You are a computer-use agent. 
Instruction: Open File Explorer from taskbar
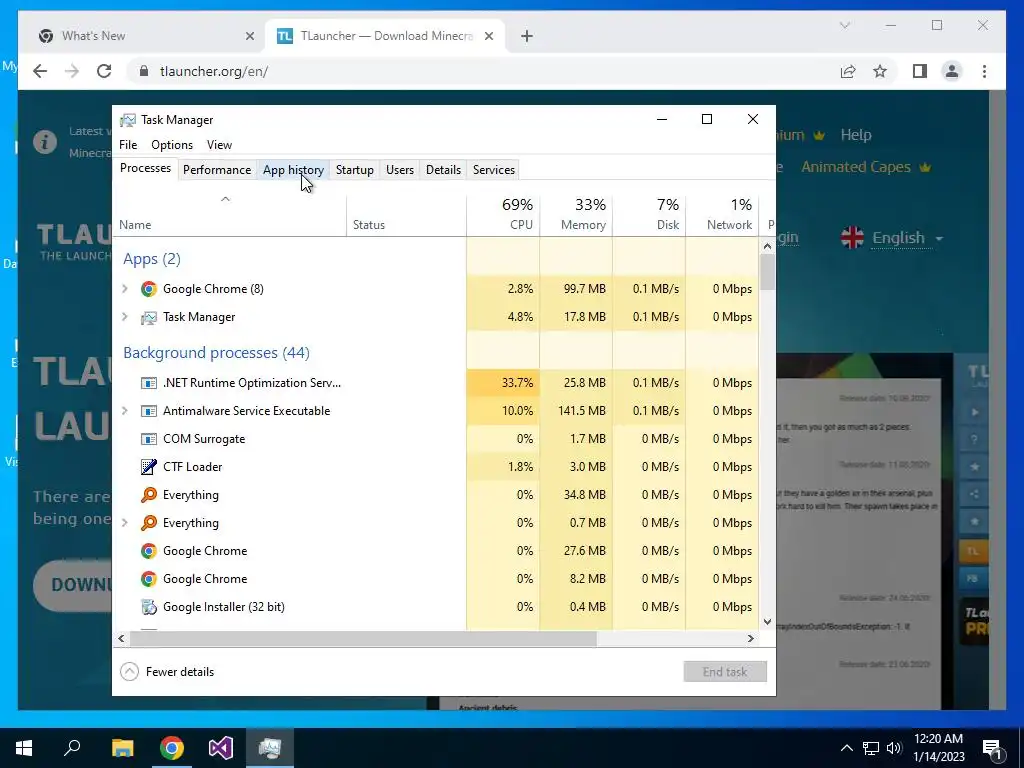pyautogui.click(x=122, y=748)
